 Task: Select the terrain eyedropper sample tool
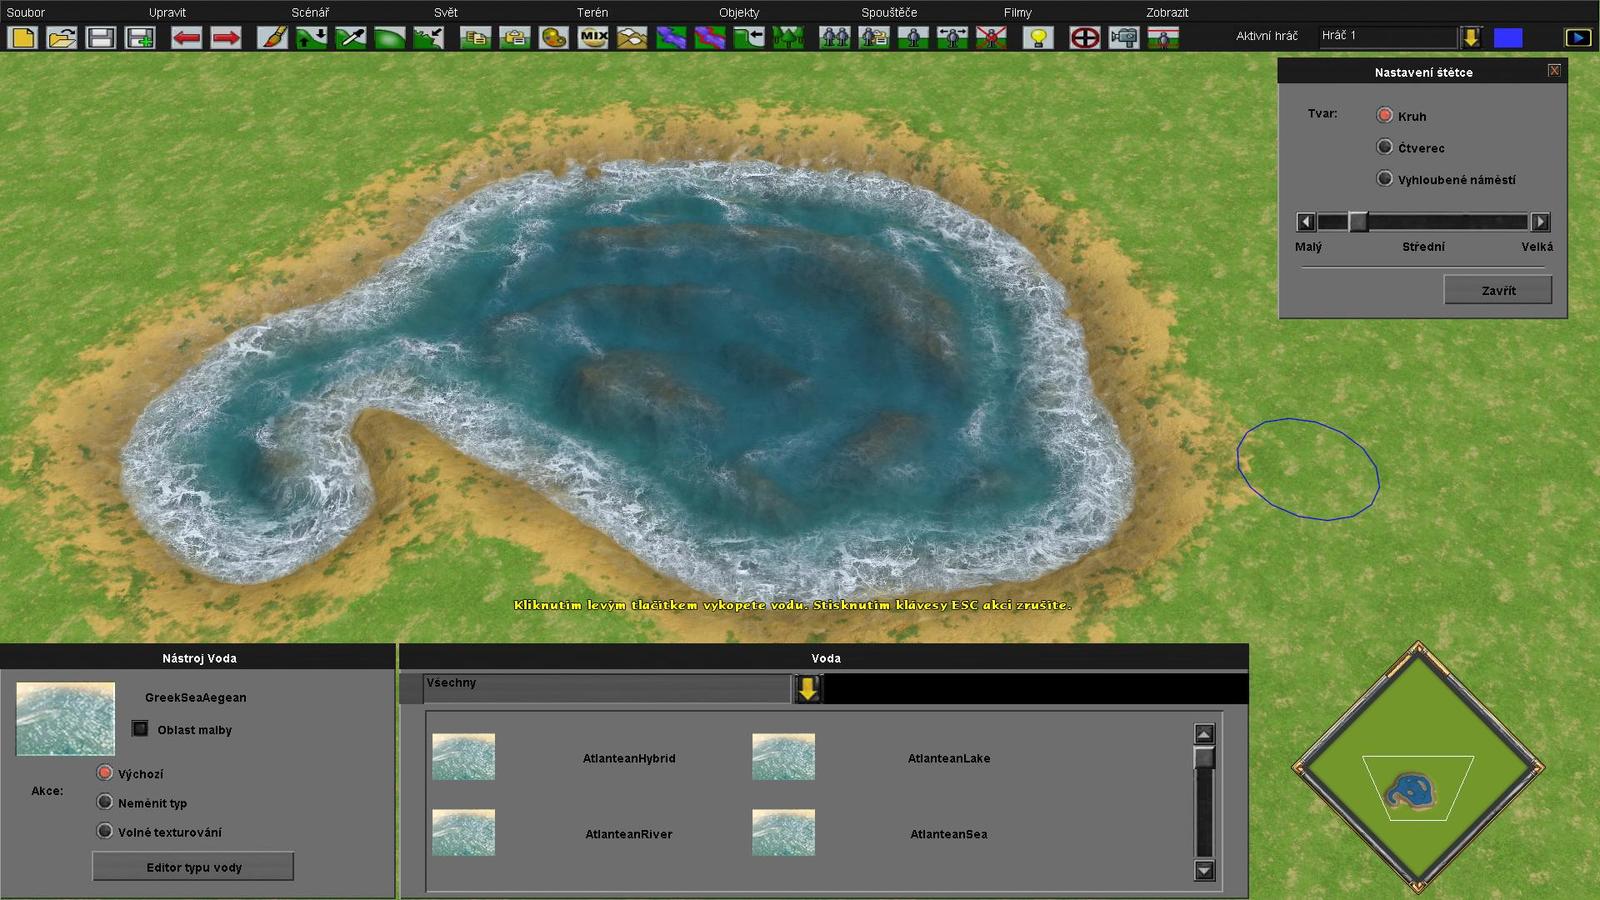[351, 38]
